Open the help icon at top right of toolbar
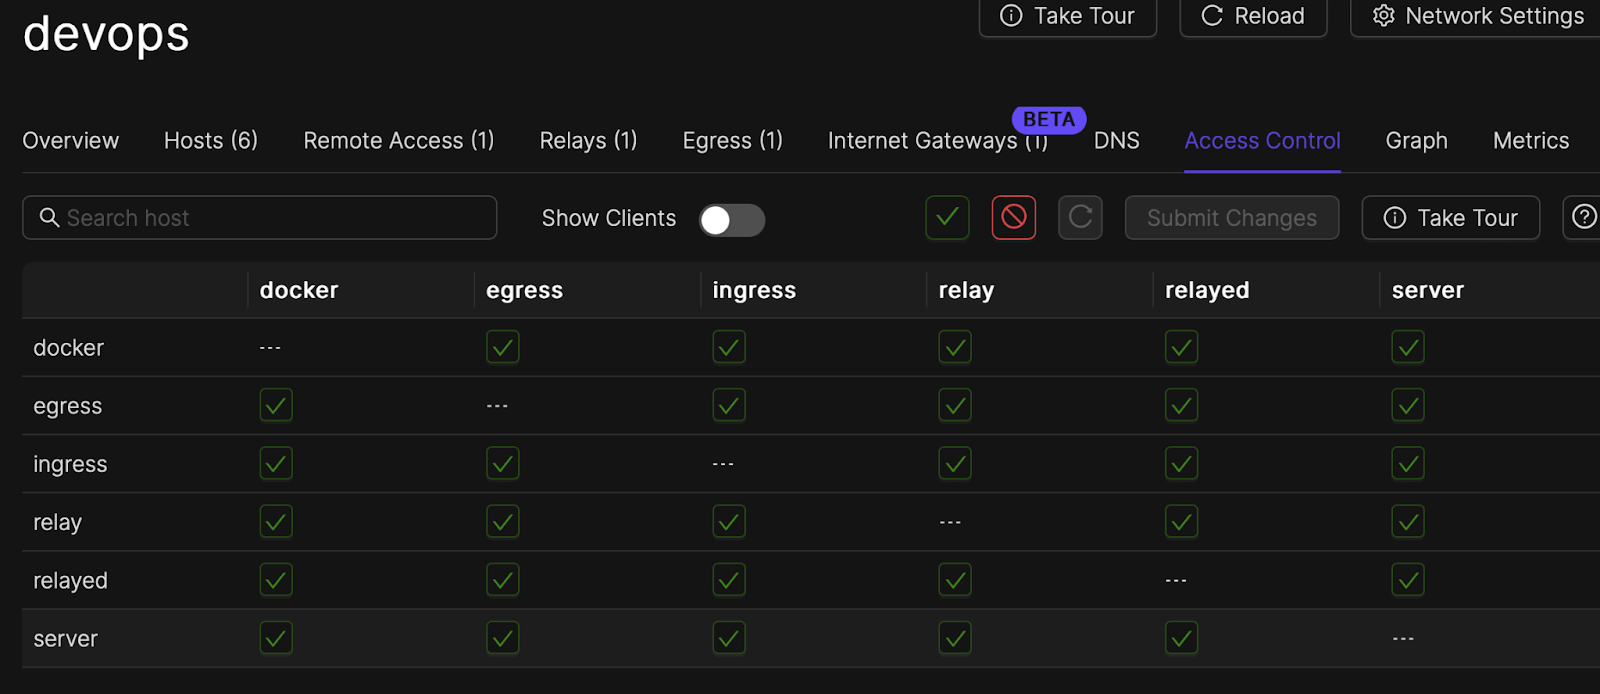The width and height of the screenshot is (1600, 694). (x=1584, y=217)
